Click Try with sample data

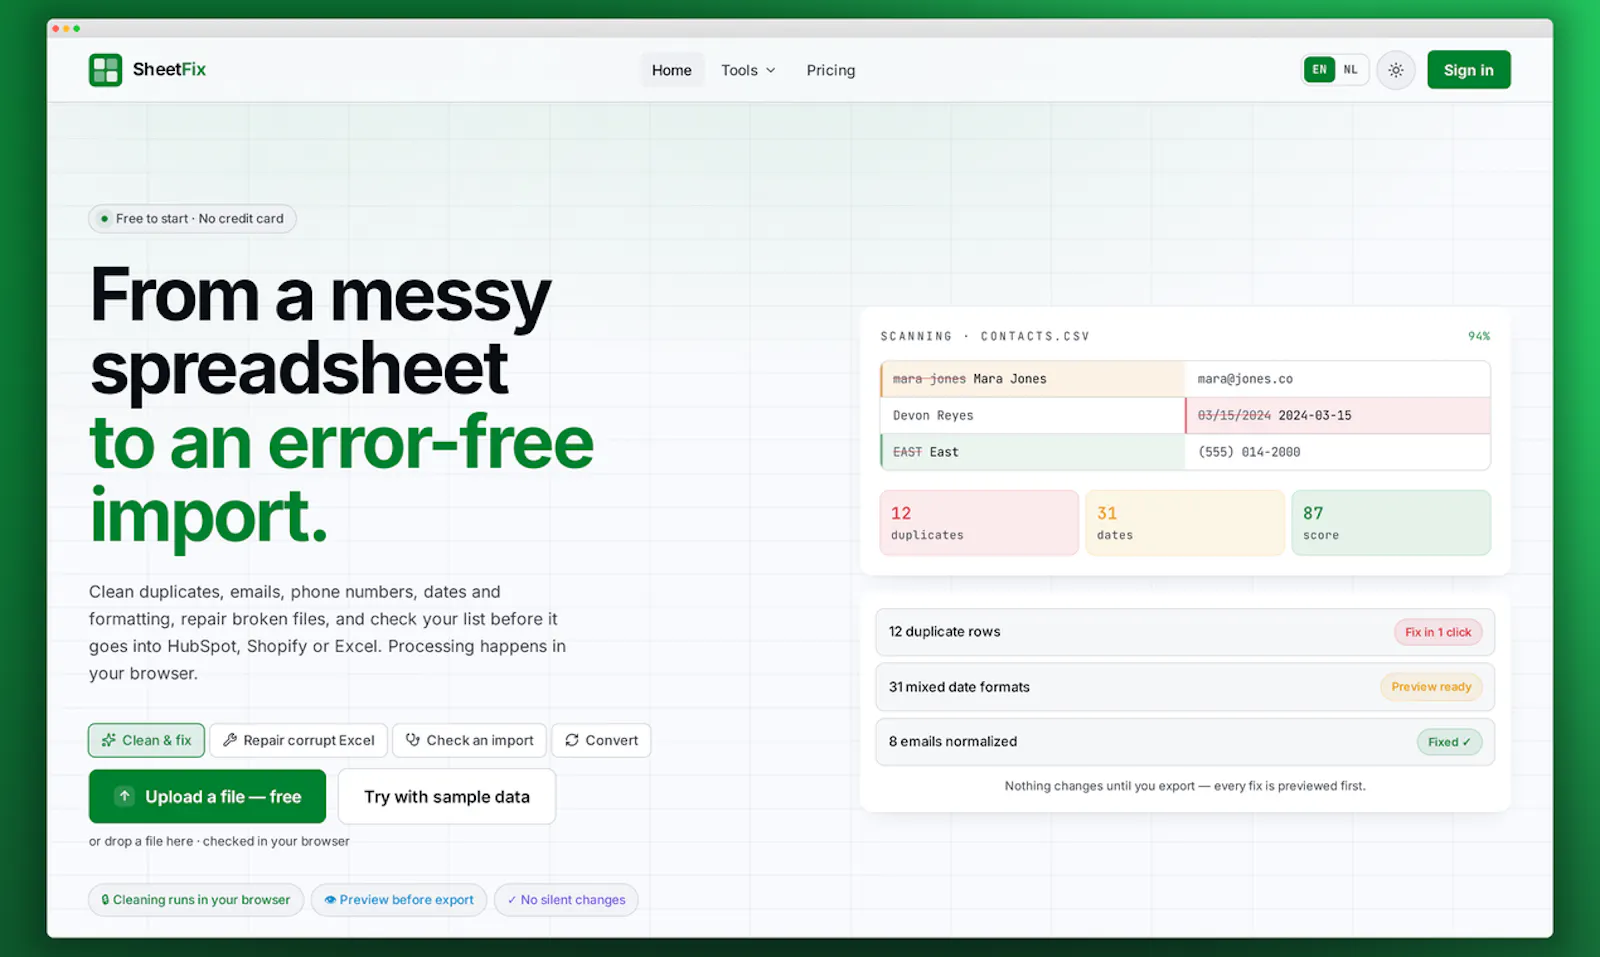447,796
